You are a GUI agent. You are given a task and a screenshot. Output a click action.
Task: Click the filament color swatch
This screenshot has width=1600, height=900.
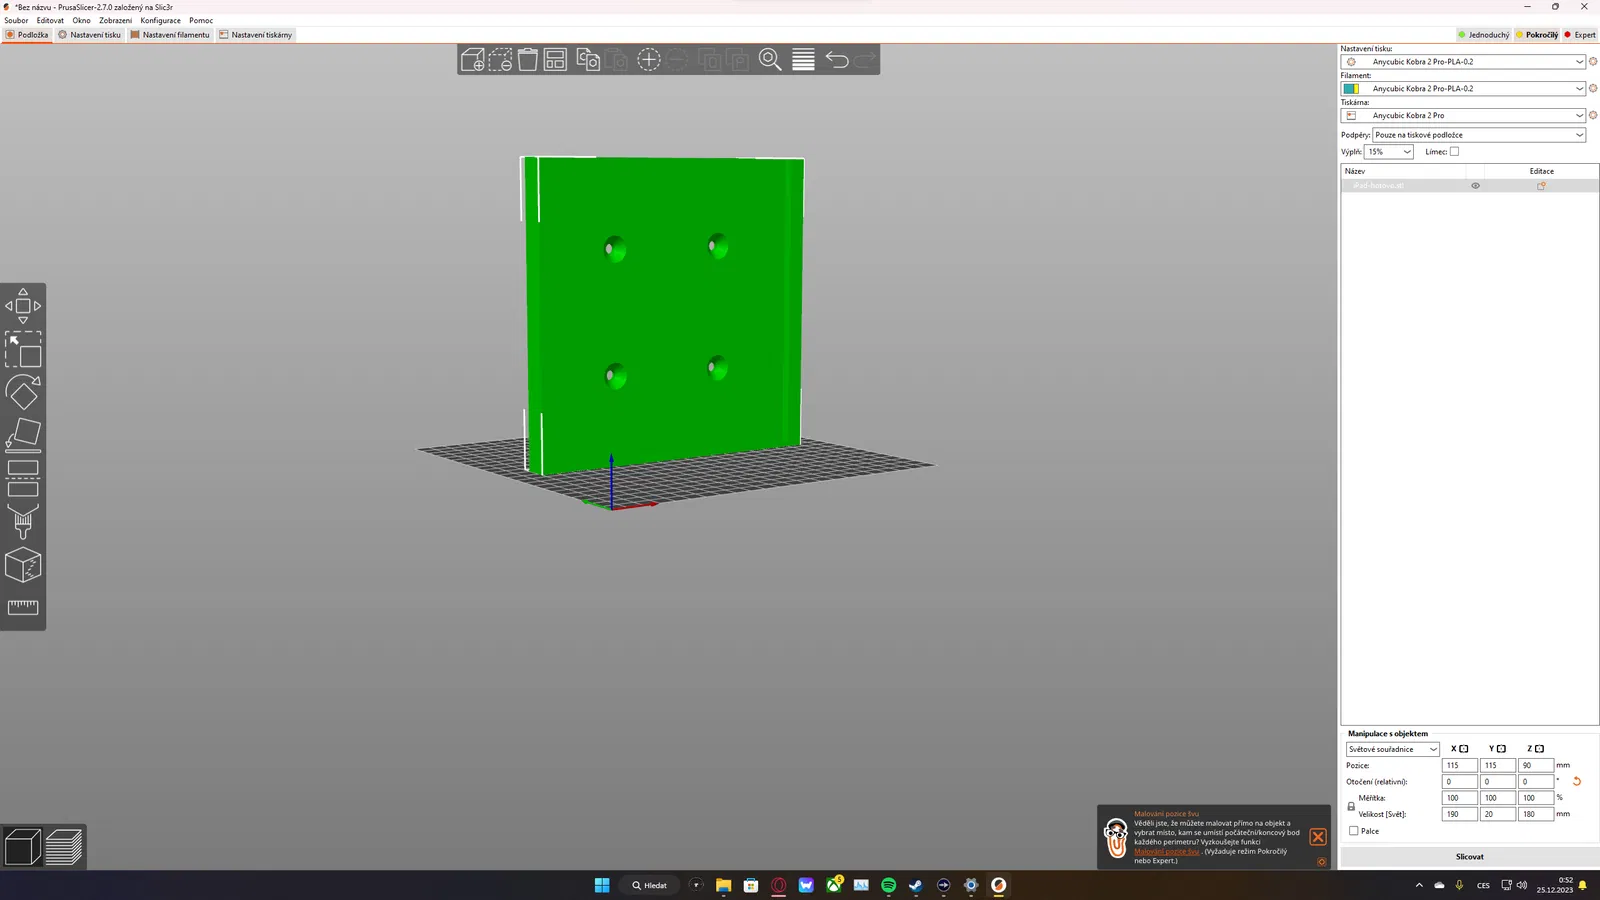click(1351, 89)
